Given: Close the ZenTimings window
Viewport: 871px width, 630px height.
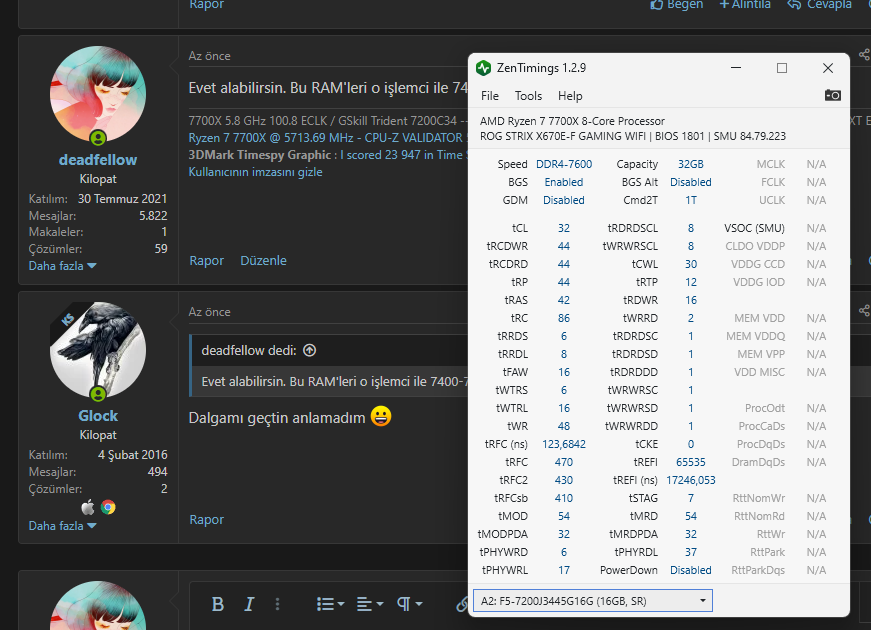Looking at the screenshot, I should tap(828, 68).
